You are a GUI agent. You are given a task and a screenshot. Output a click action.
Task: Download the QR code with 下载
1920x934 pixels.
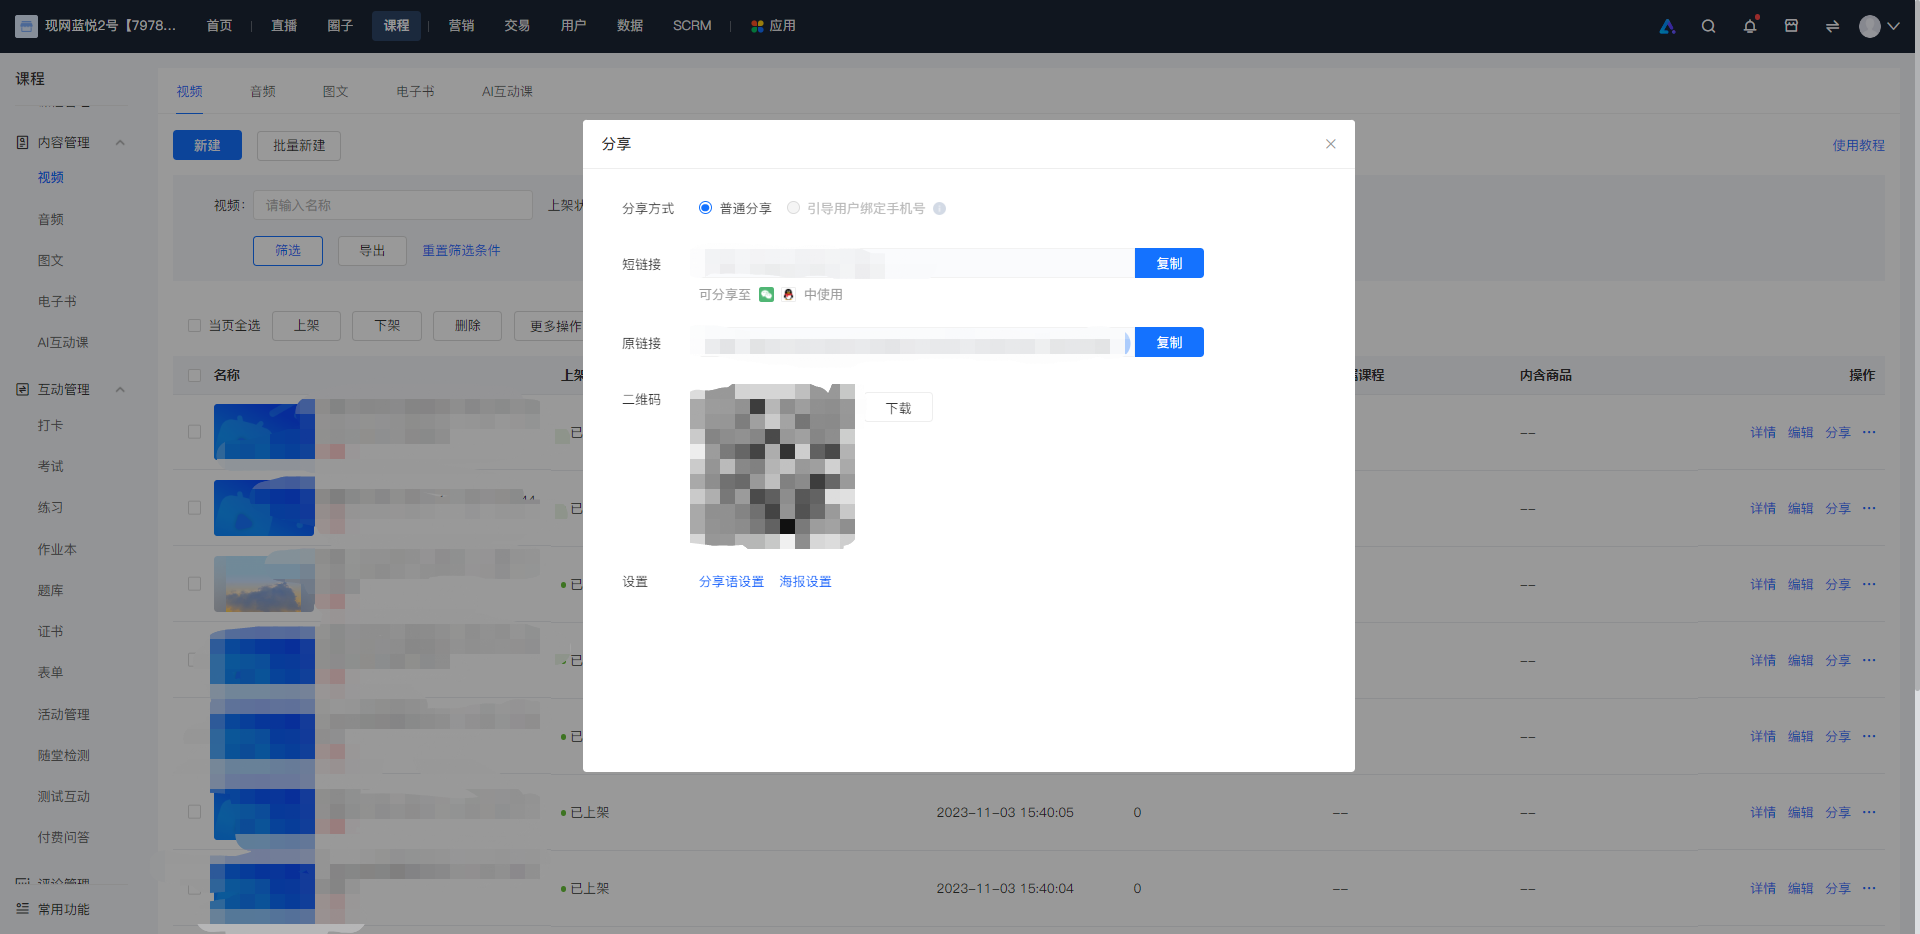tap(899, 407)
